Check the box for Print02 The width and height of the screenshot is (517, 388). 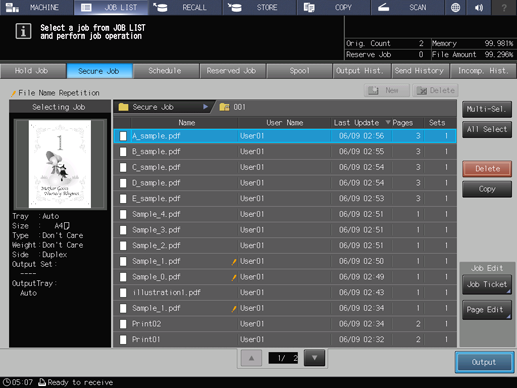[x=123, y=324]
